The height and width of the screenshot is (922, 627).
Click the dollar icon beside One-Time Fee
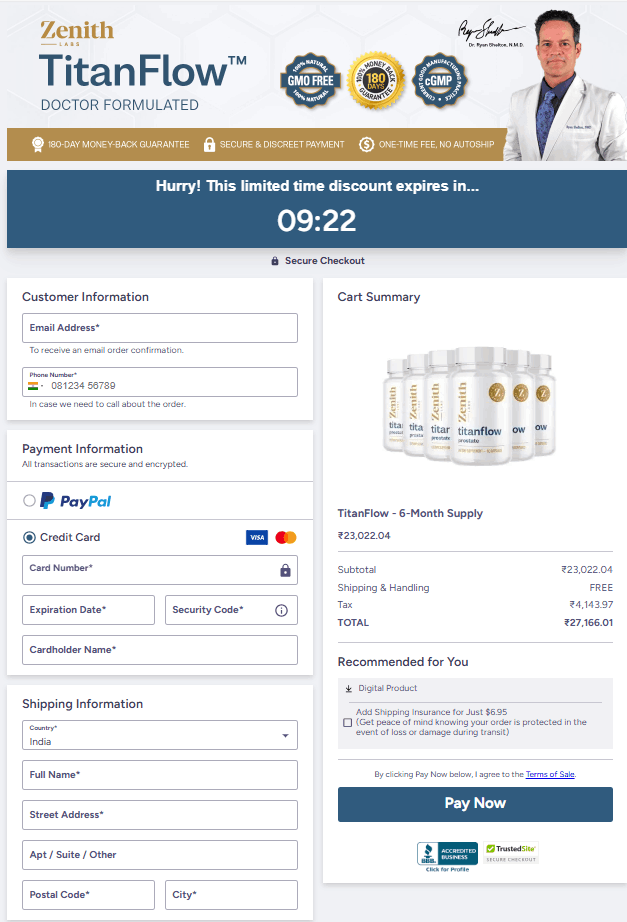pos(366,144)
